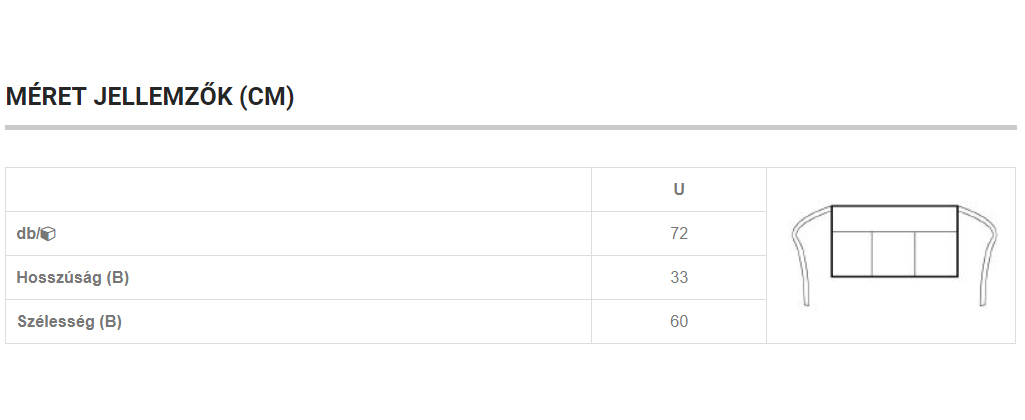This screenshot has height=420, width=1025.
Task: Click the middle pocket in apron diagram
Action: coord(894,253)
